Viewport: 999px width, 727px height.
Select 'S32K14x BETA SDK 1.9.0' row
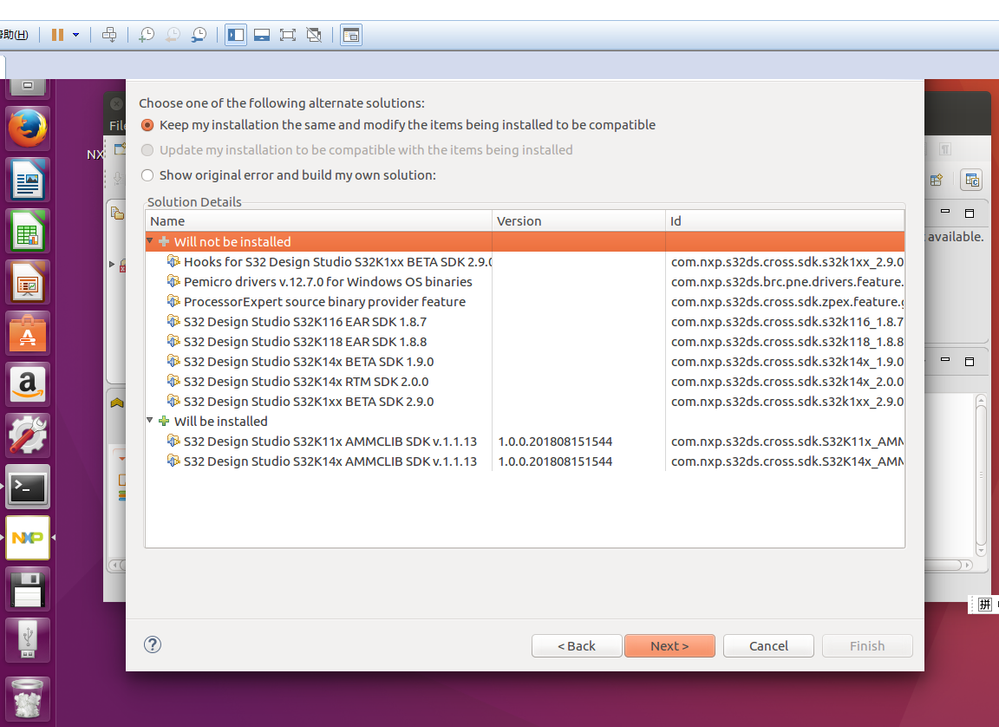[525, 361]
